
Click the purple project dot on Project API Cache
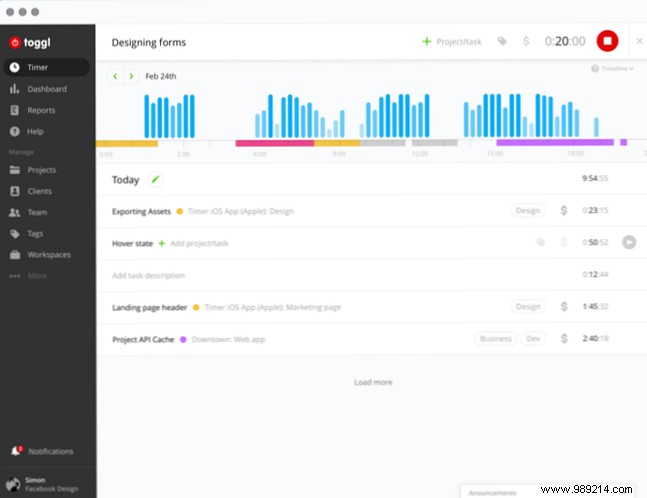[183, 339]
